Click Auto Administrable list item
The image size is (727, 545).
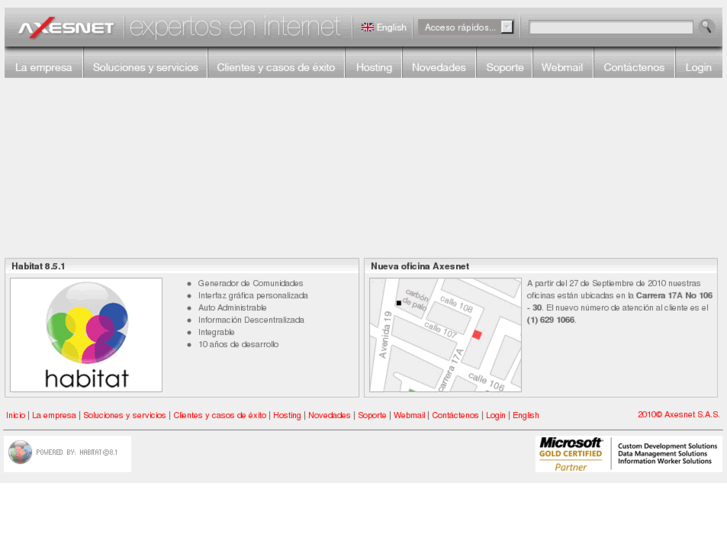[232, 308]
